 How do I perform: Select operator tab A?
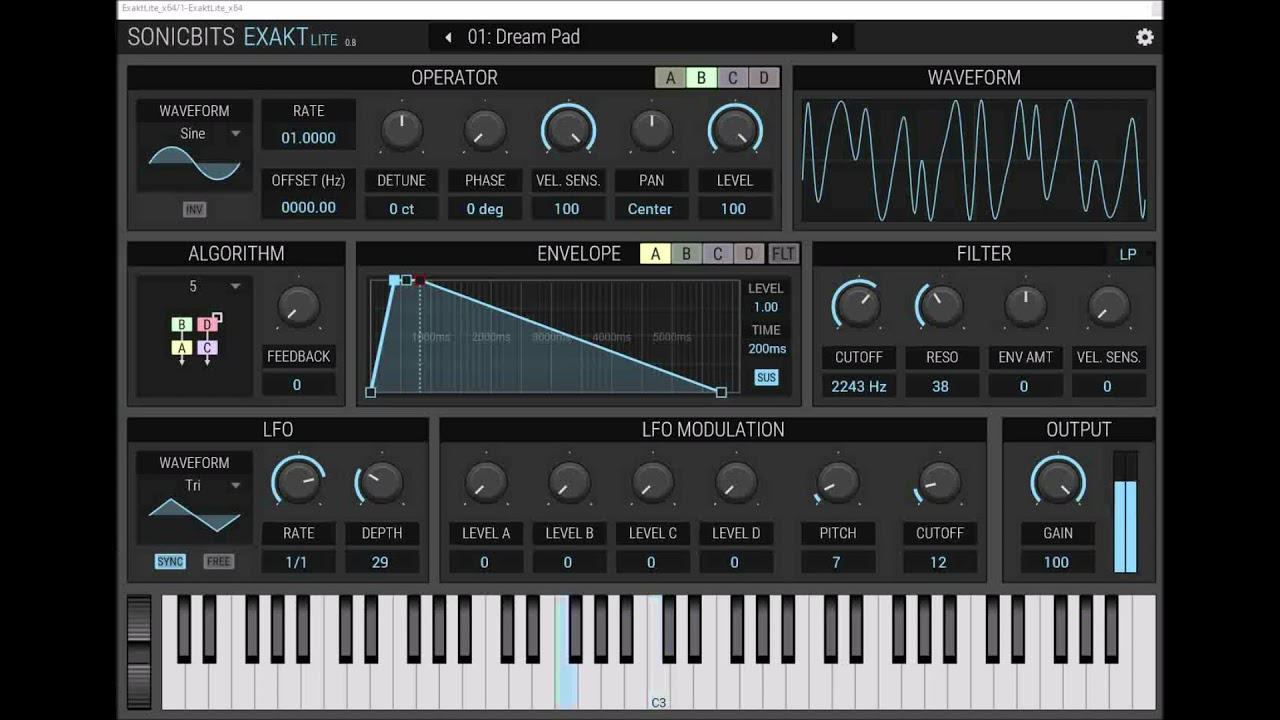tap(670, 78)
